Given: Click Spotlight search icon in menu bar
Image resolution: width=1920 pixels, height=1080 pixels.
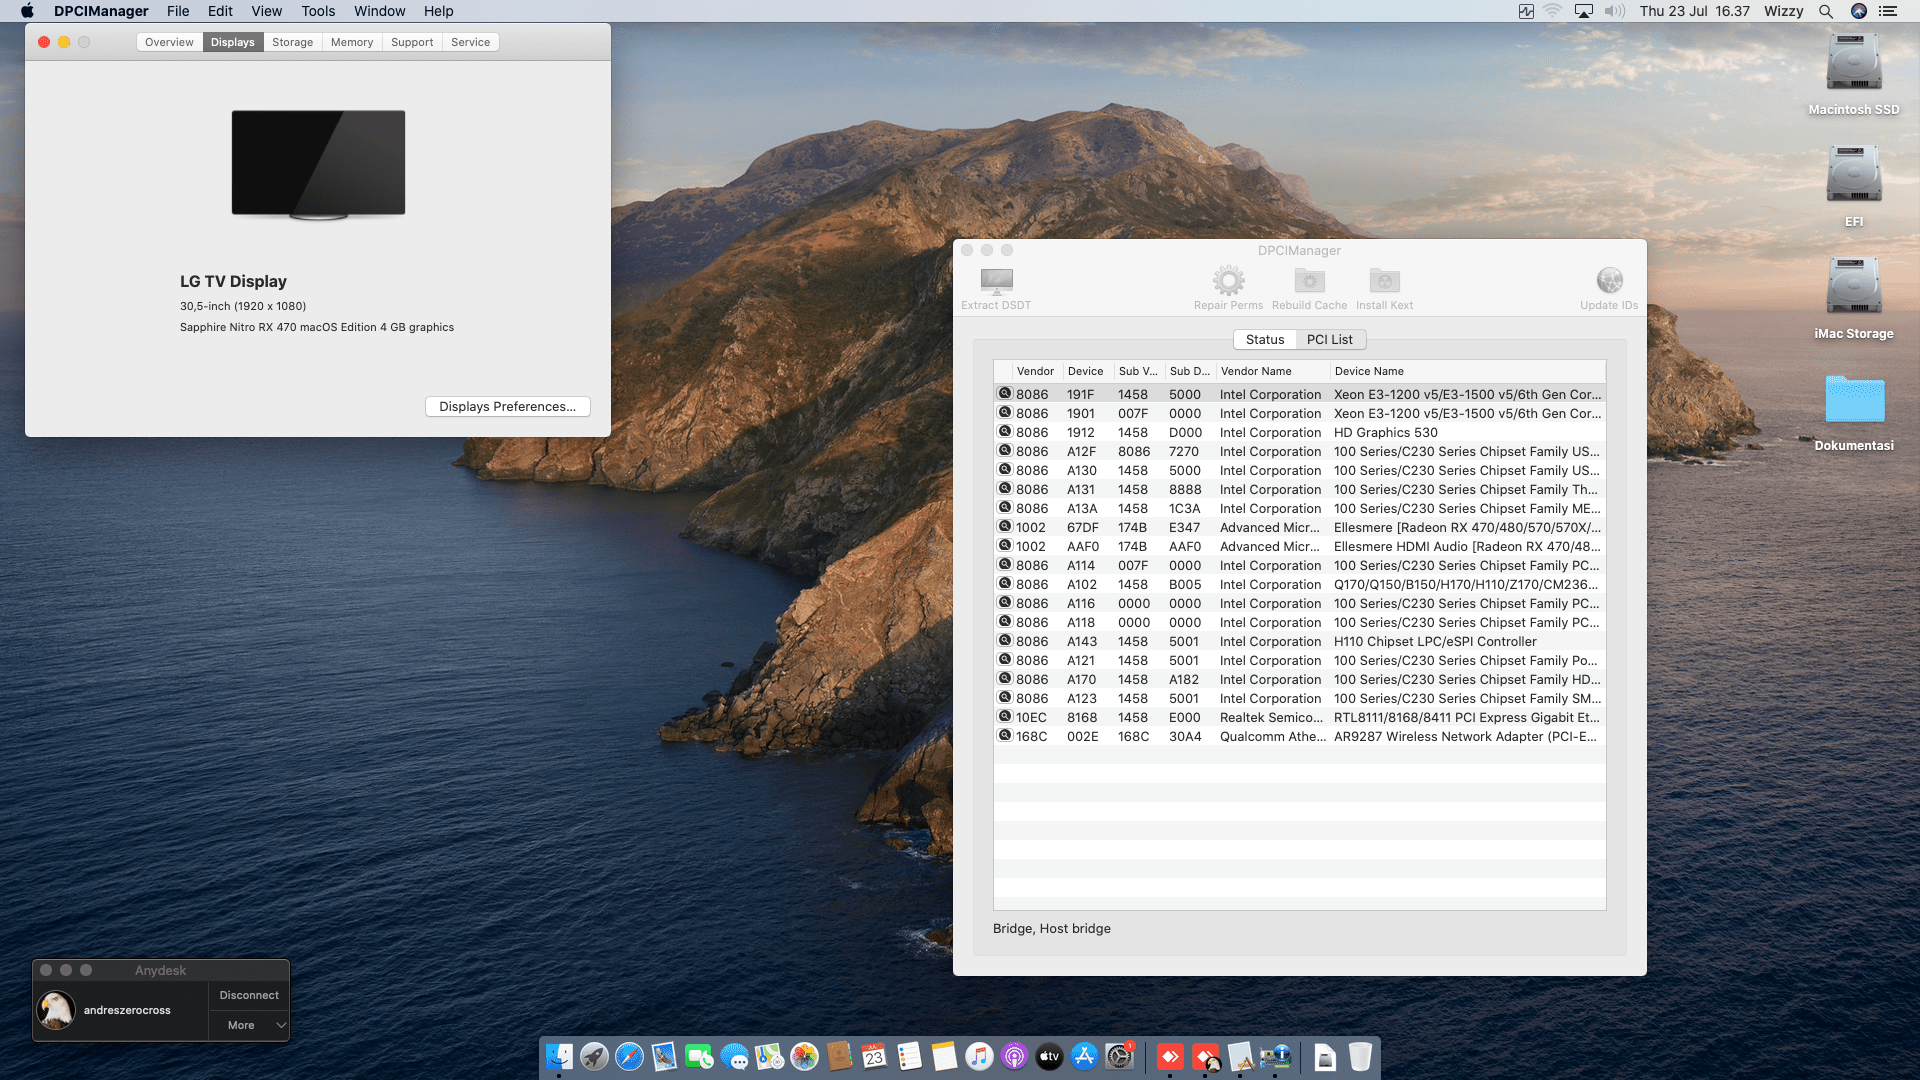Looking at the screenshot, I should click(1826, 11).
